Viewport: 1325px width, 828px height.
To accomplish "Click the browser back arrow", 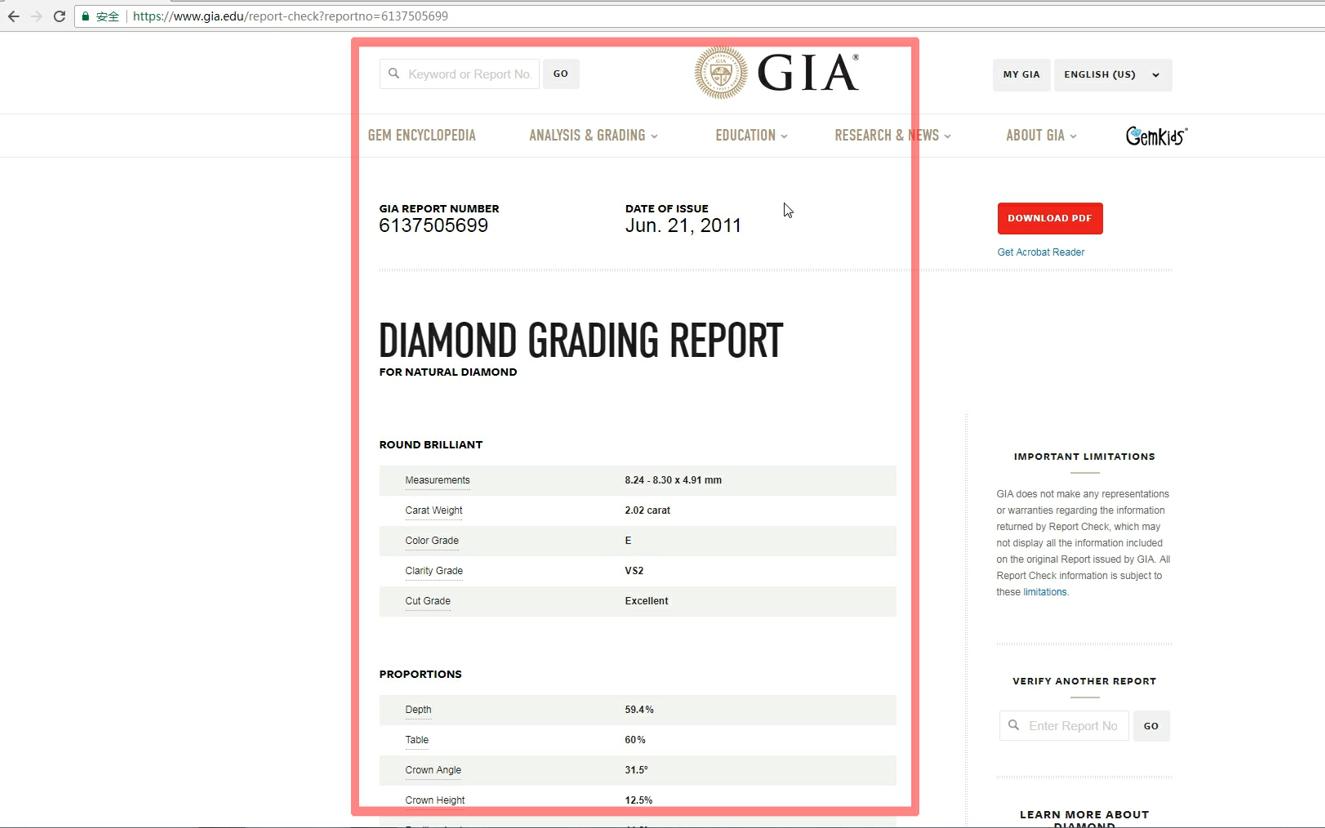I will (x=14, y=16).
